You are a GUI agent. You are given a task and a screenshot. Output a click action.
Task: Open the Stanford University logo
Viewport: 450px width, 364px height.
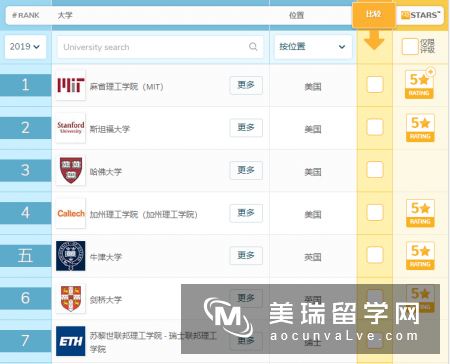[71, 128]
